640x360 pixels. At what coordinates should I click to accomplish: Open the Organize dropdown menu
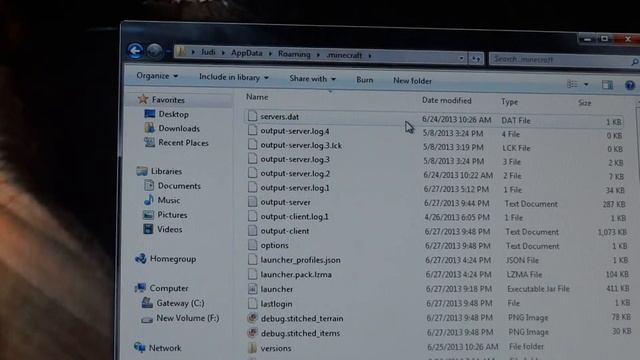point(157,76)
